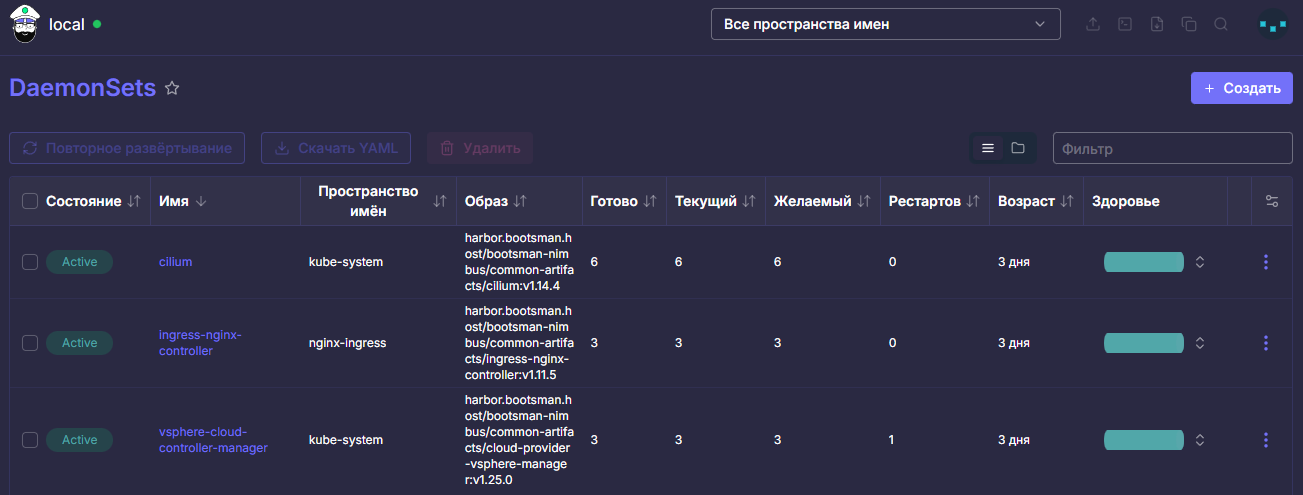The width and height of the screenshot is (1303, 495).
Task: Click restart count 1 in vsphere row
Action: (892, 440)
